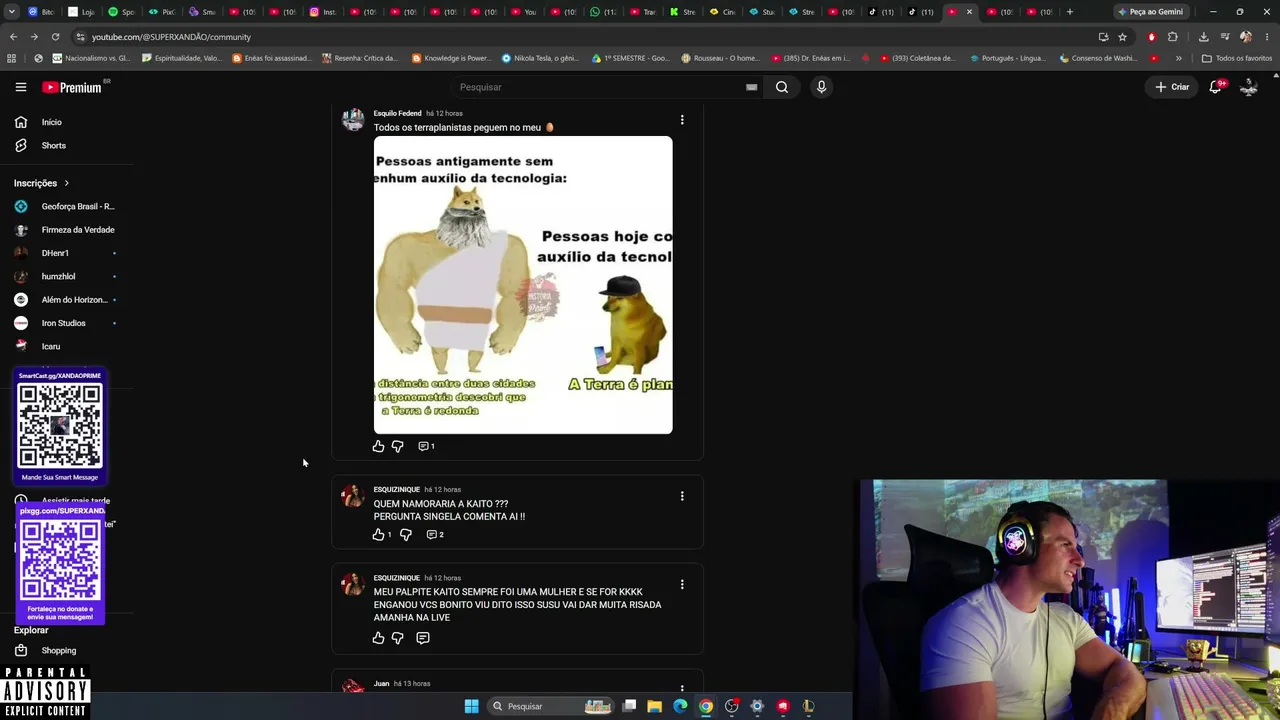
Task: Open Icaru channel in sidebar
Action: (x=66, y=346)
